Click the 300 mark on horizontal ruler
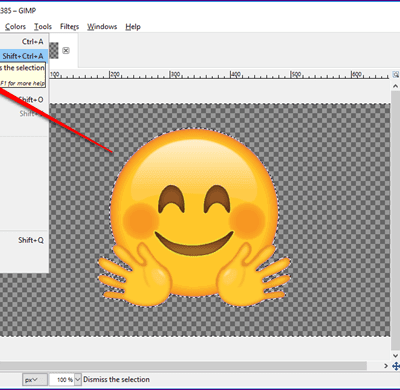 (x=175, y=74)
